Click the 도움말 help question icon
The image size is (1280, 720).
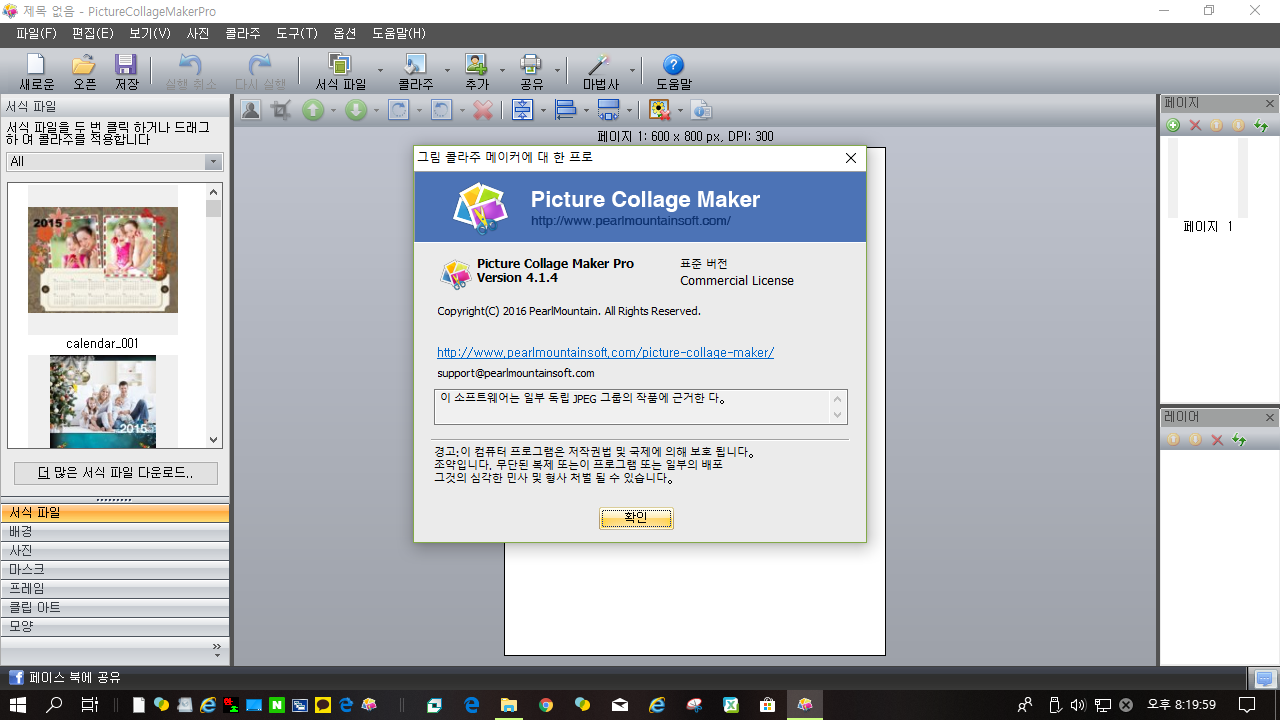click(x=673, y=66)
